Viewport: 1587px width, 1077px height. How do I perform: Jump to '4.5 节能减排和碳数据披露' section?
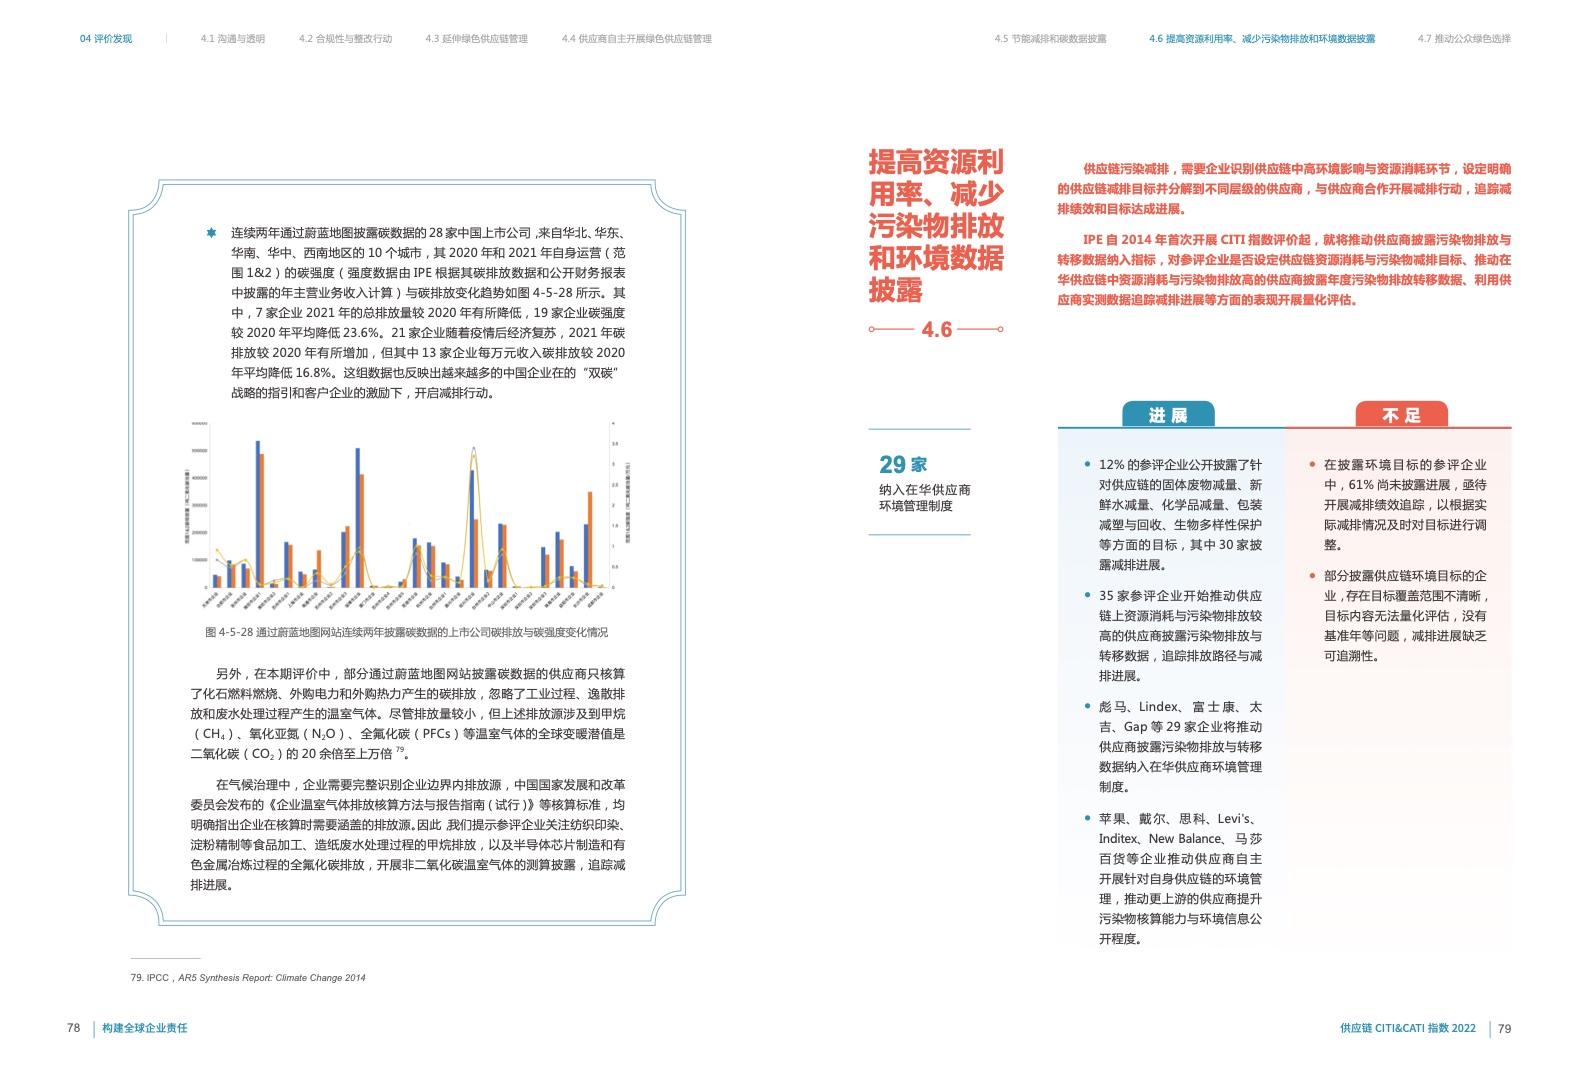1050,39
